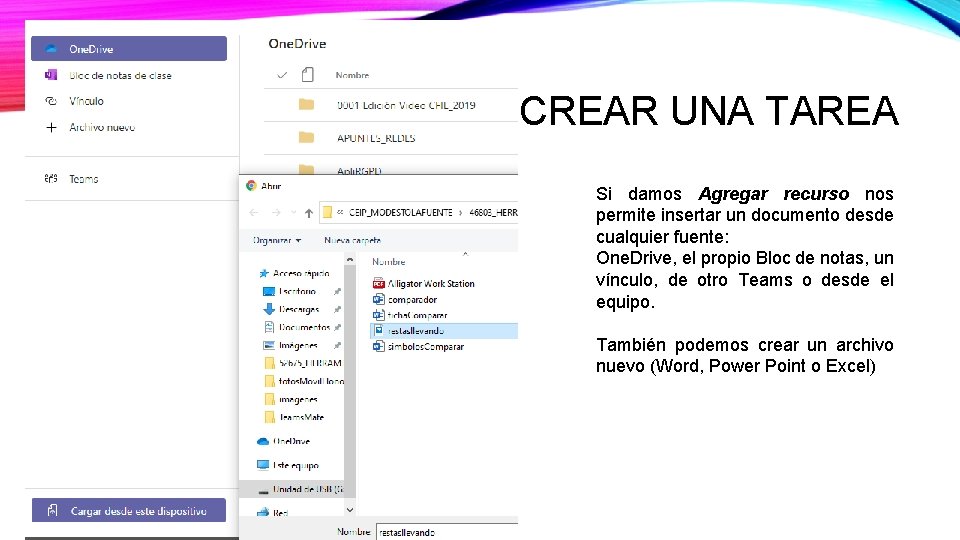The height and width of the screenshot is (540, 960).
Task: Open the Organizar dropdown menu
Action: click(277, 241)
